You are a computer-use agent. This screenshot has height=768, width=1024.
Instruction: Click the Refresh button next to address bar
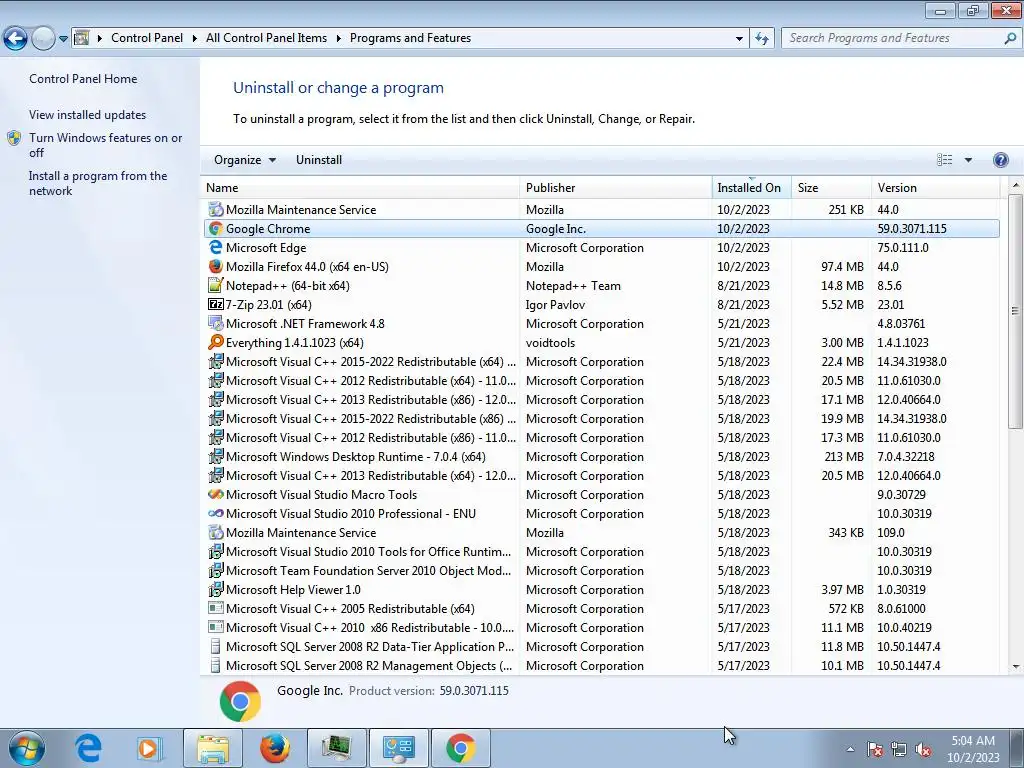pos(761,39)
